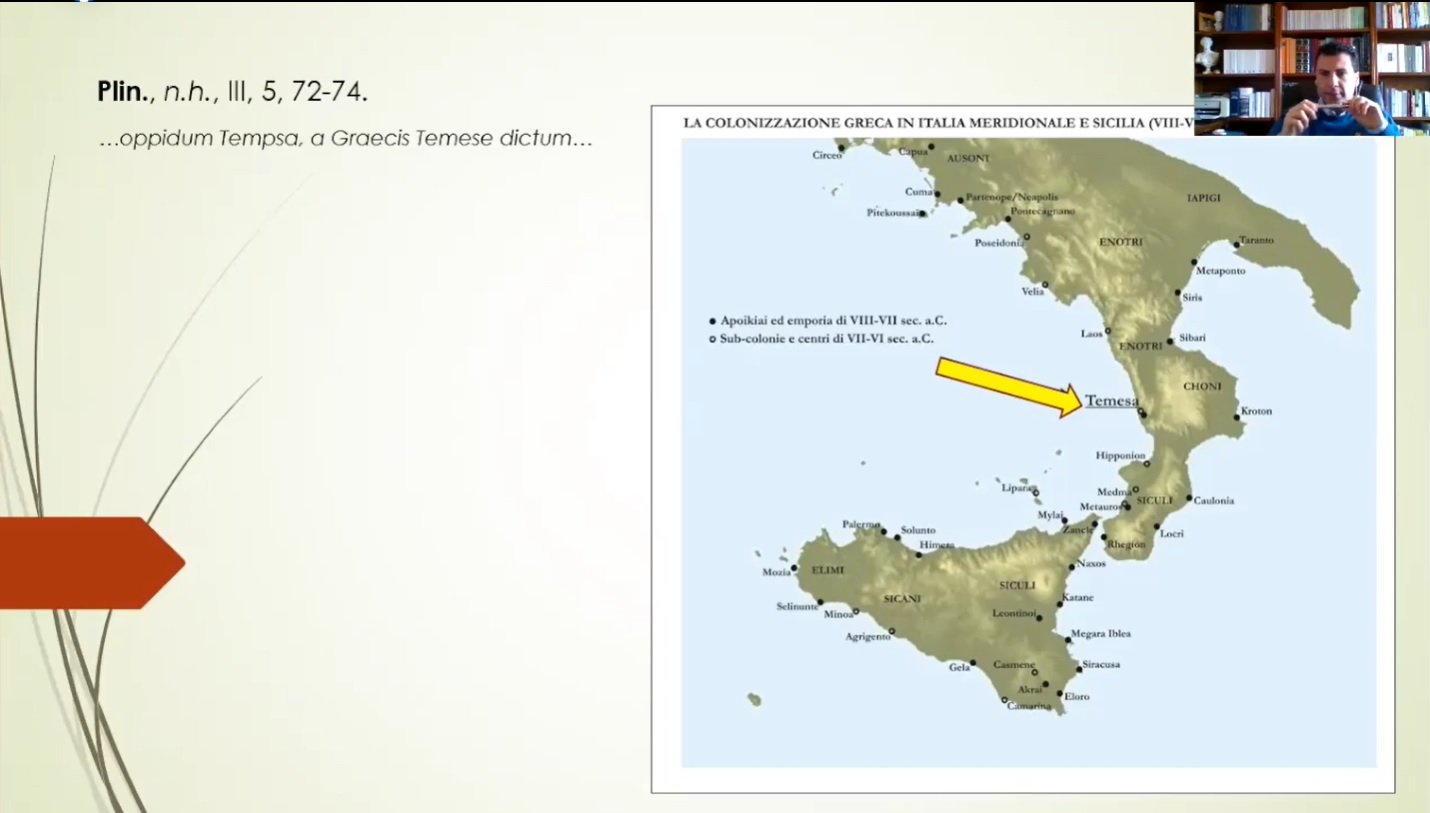The height and width of the screenshot is (813, 1430).
Task: Click the underlined Temesa label
Action: [x=1111, y=401]
